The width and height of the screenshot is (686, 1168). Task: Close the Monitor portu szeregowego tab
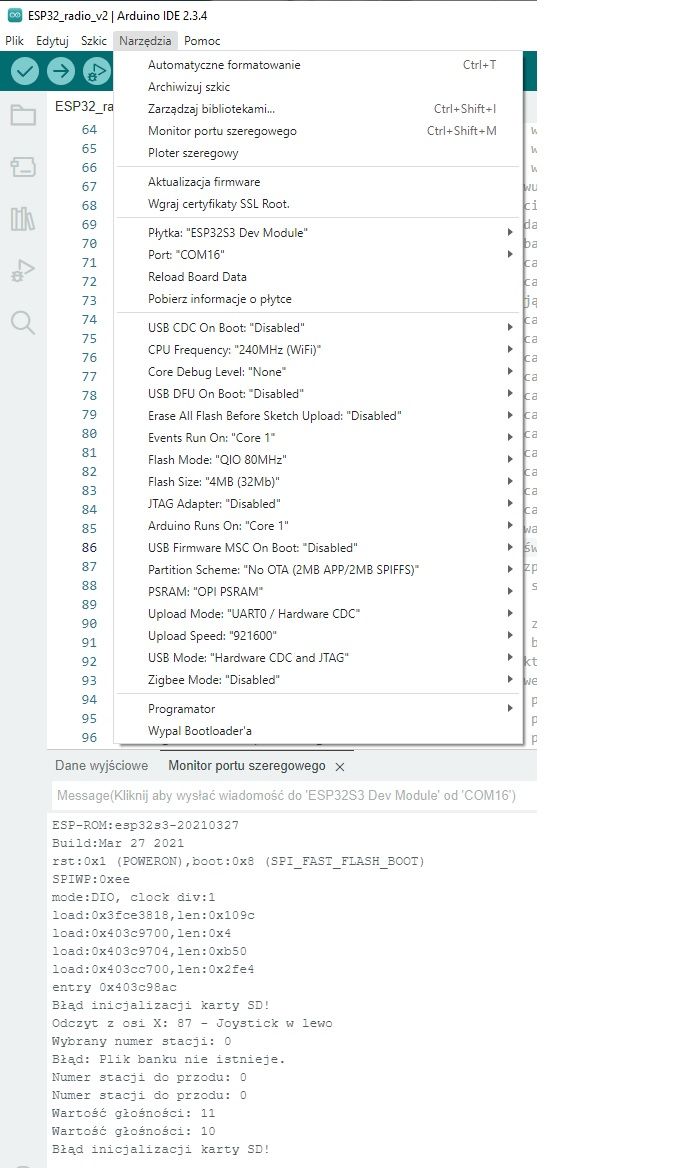[x=340, y=766]
